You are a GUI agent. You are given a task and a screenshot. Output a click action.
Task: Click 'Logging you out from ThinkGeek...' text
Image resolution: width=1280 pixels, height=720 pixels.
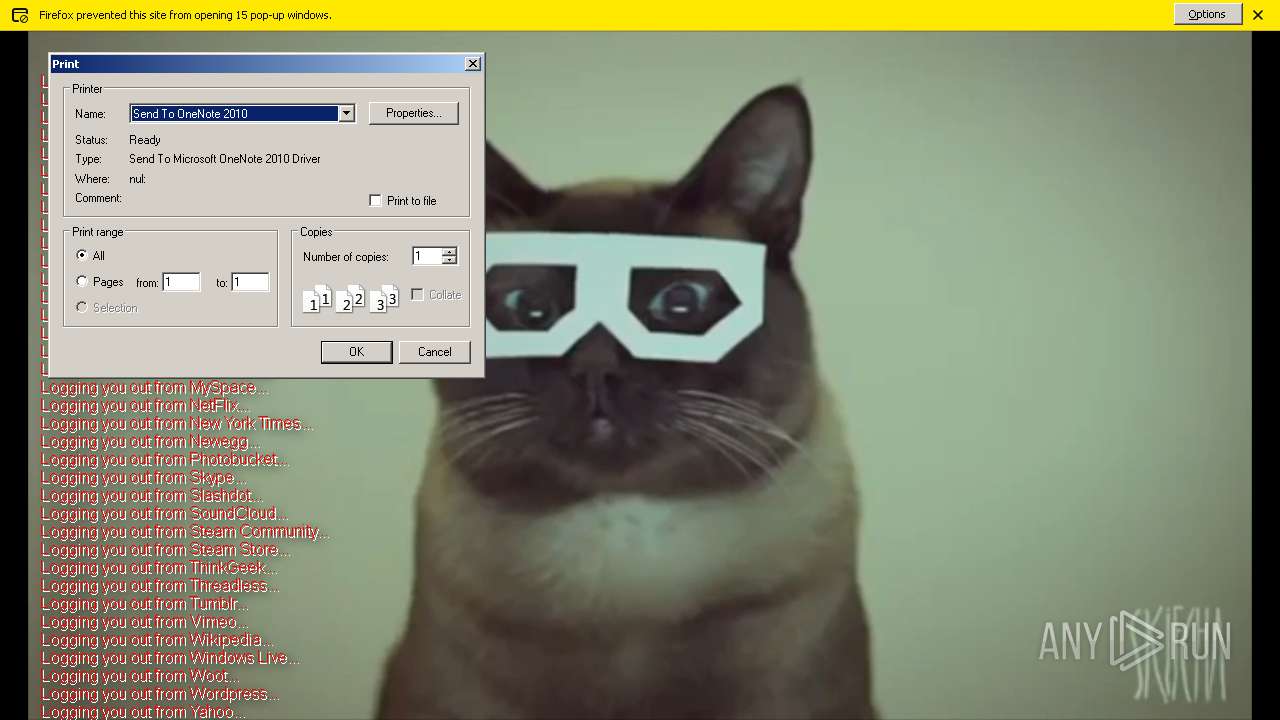coord(160,568)
